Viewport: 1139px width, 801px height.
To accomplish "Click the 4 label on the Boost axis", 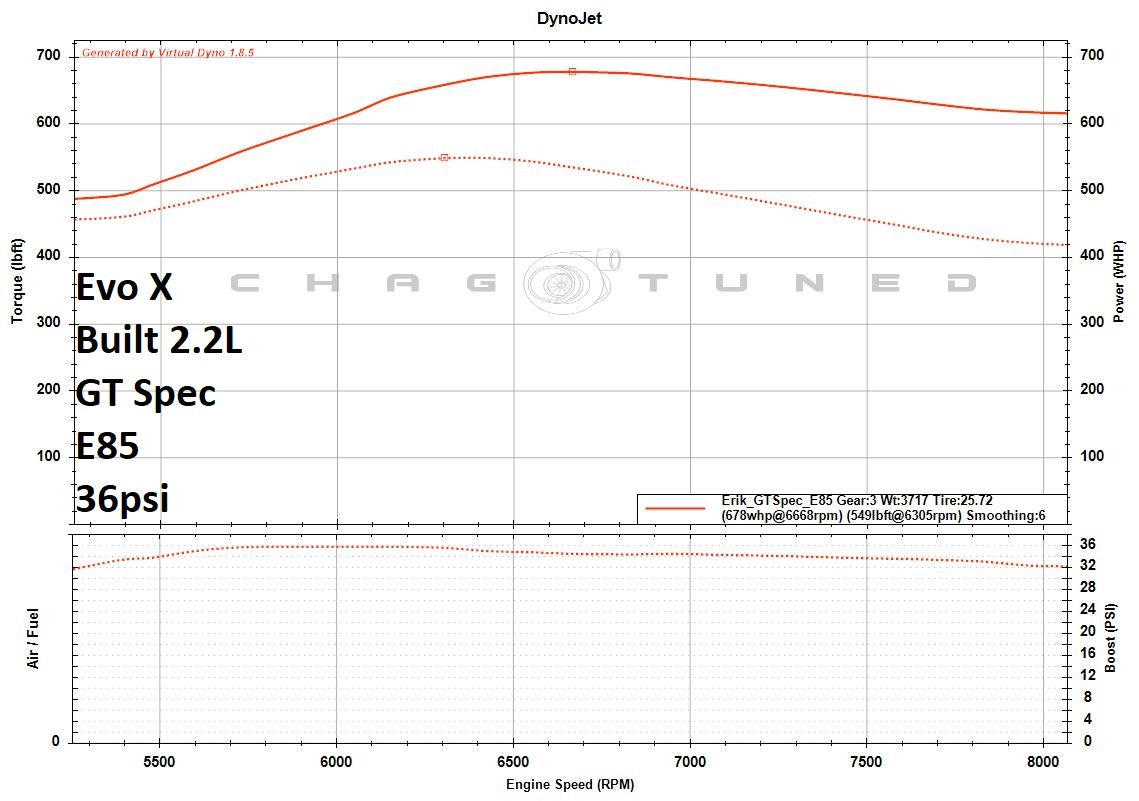I will 1087,719.
